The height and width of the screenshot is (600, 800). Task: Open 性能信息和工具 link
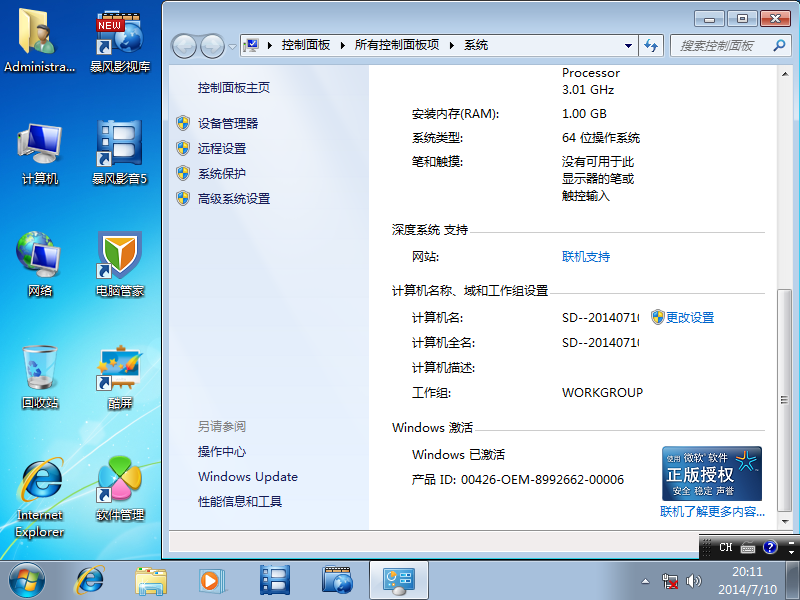pos(240,502)
